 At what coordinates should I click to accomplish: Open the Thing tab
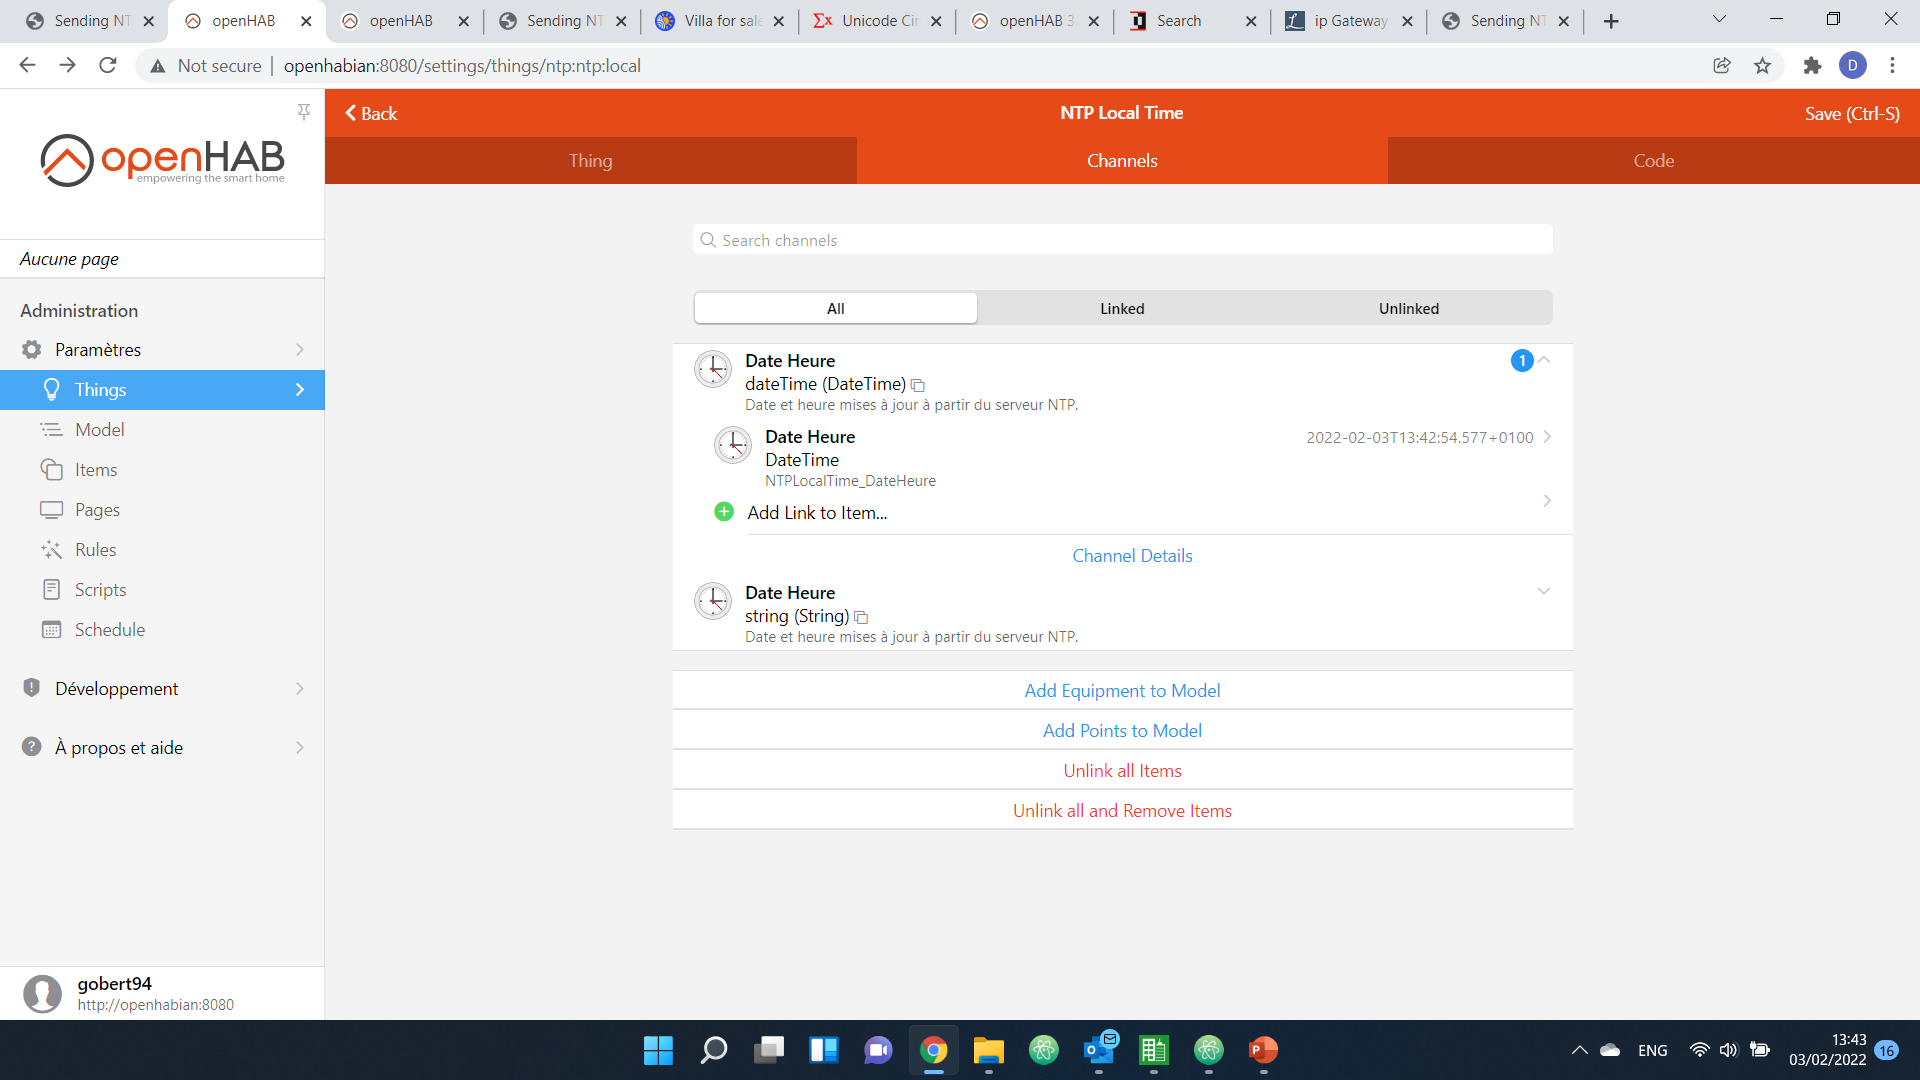(590, 160)
